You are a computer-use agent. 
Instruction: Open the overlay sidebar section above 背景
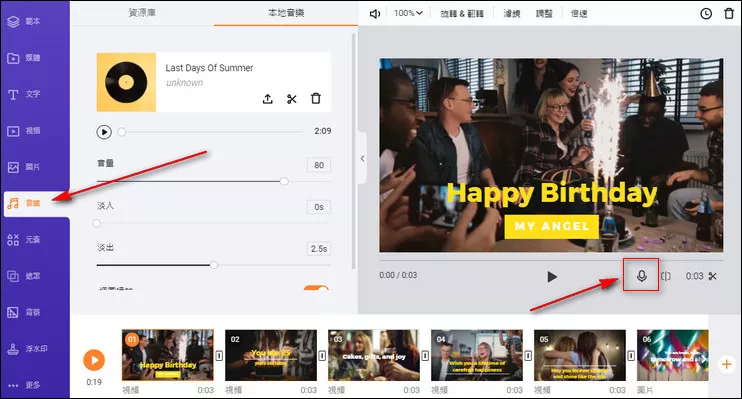(25, 276)
